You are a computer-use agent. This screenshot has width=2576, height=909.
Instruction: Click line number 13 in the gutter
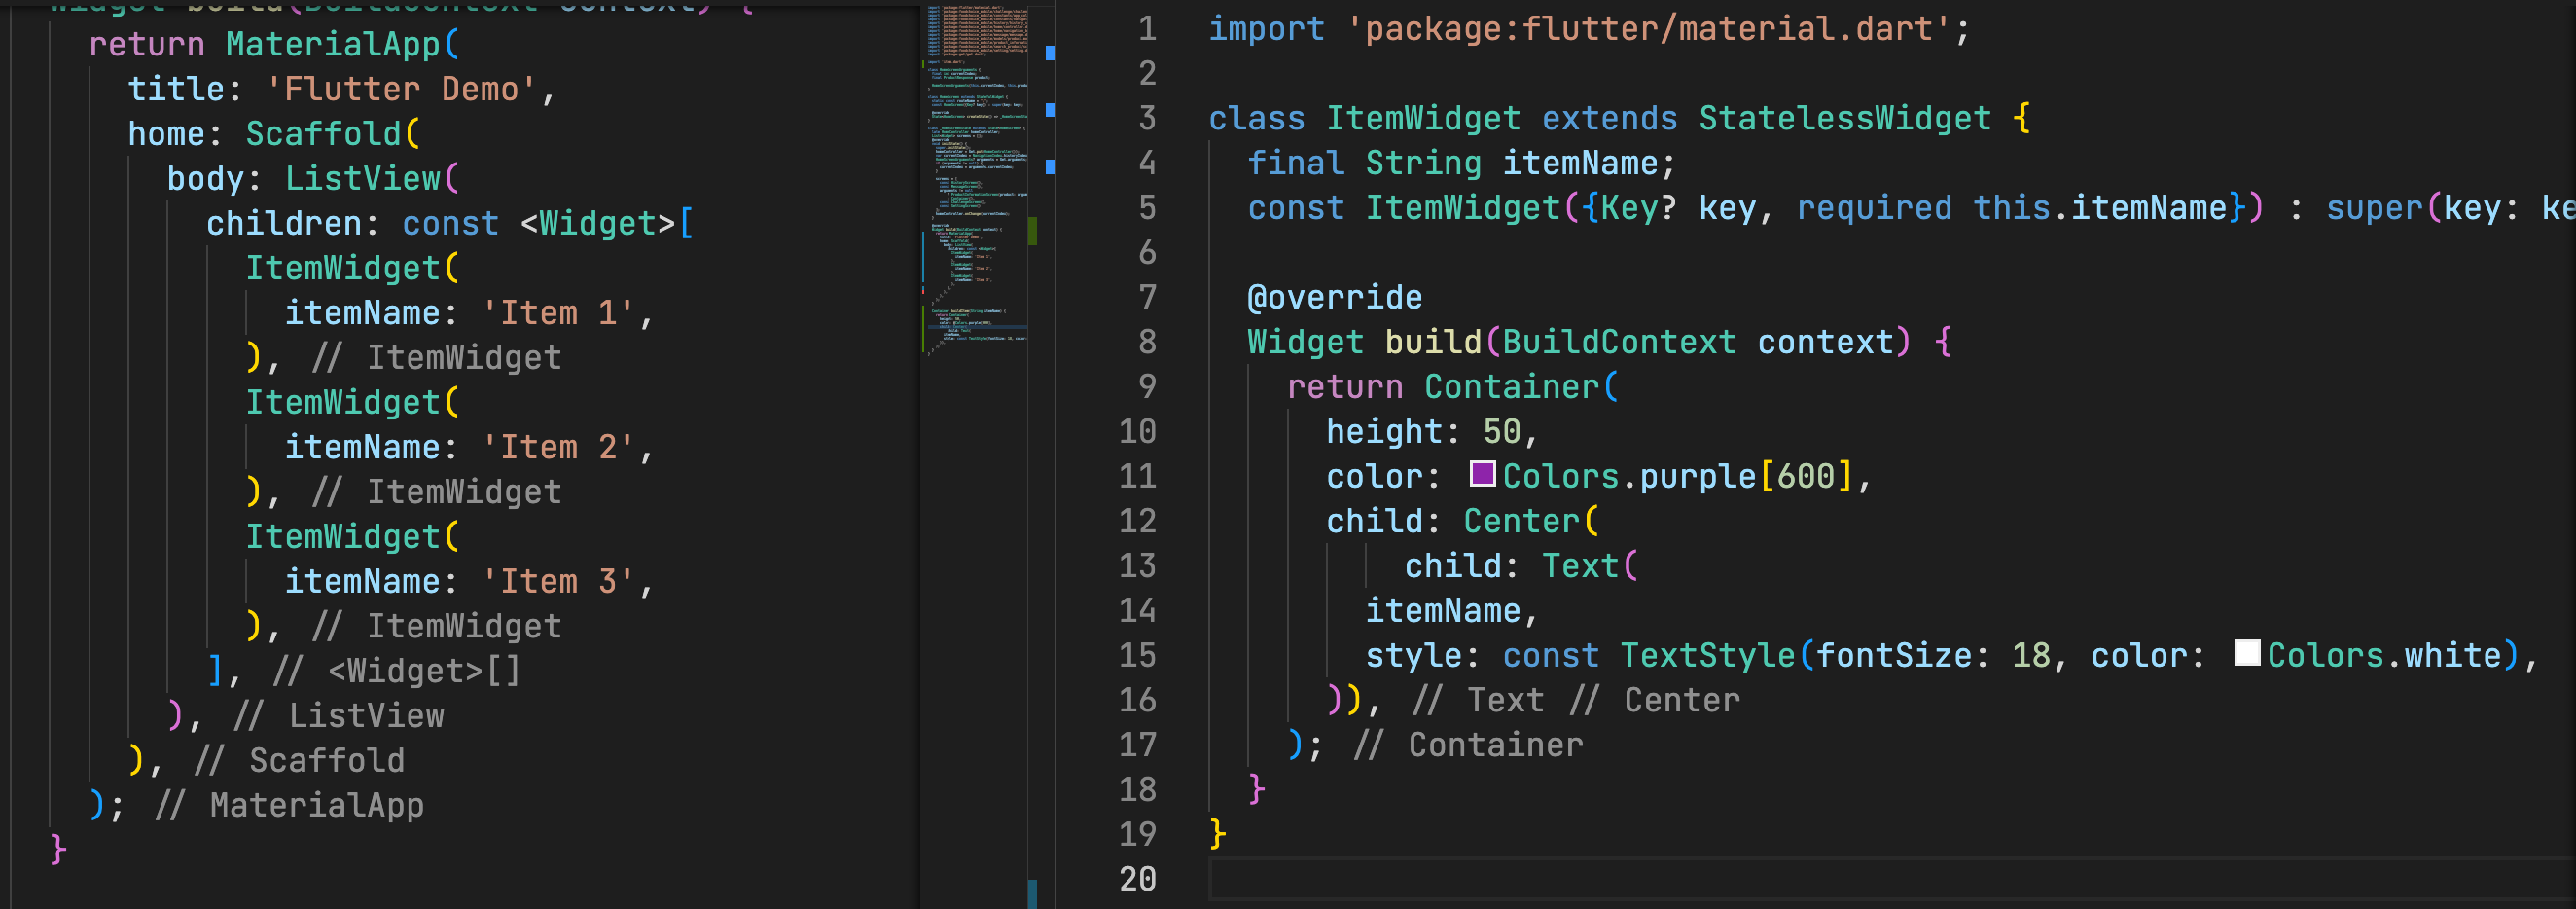1137,566
